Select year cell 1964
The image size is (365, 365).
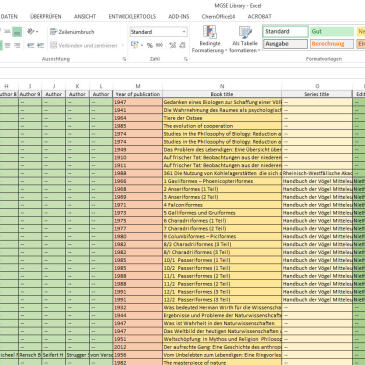138,118
